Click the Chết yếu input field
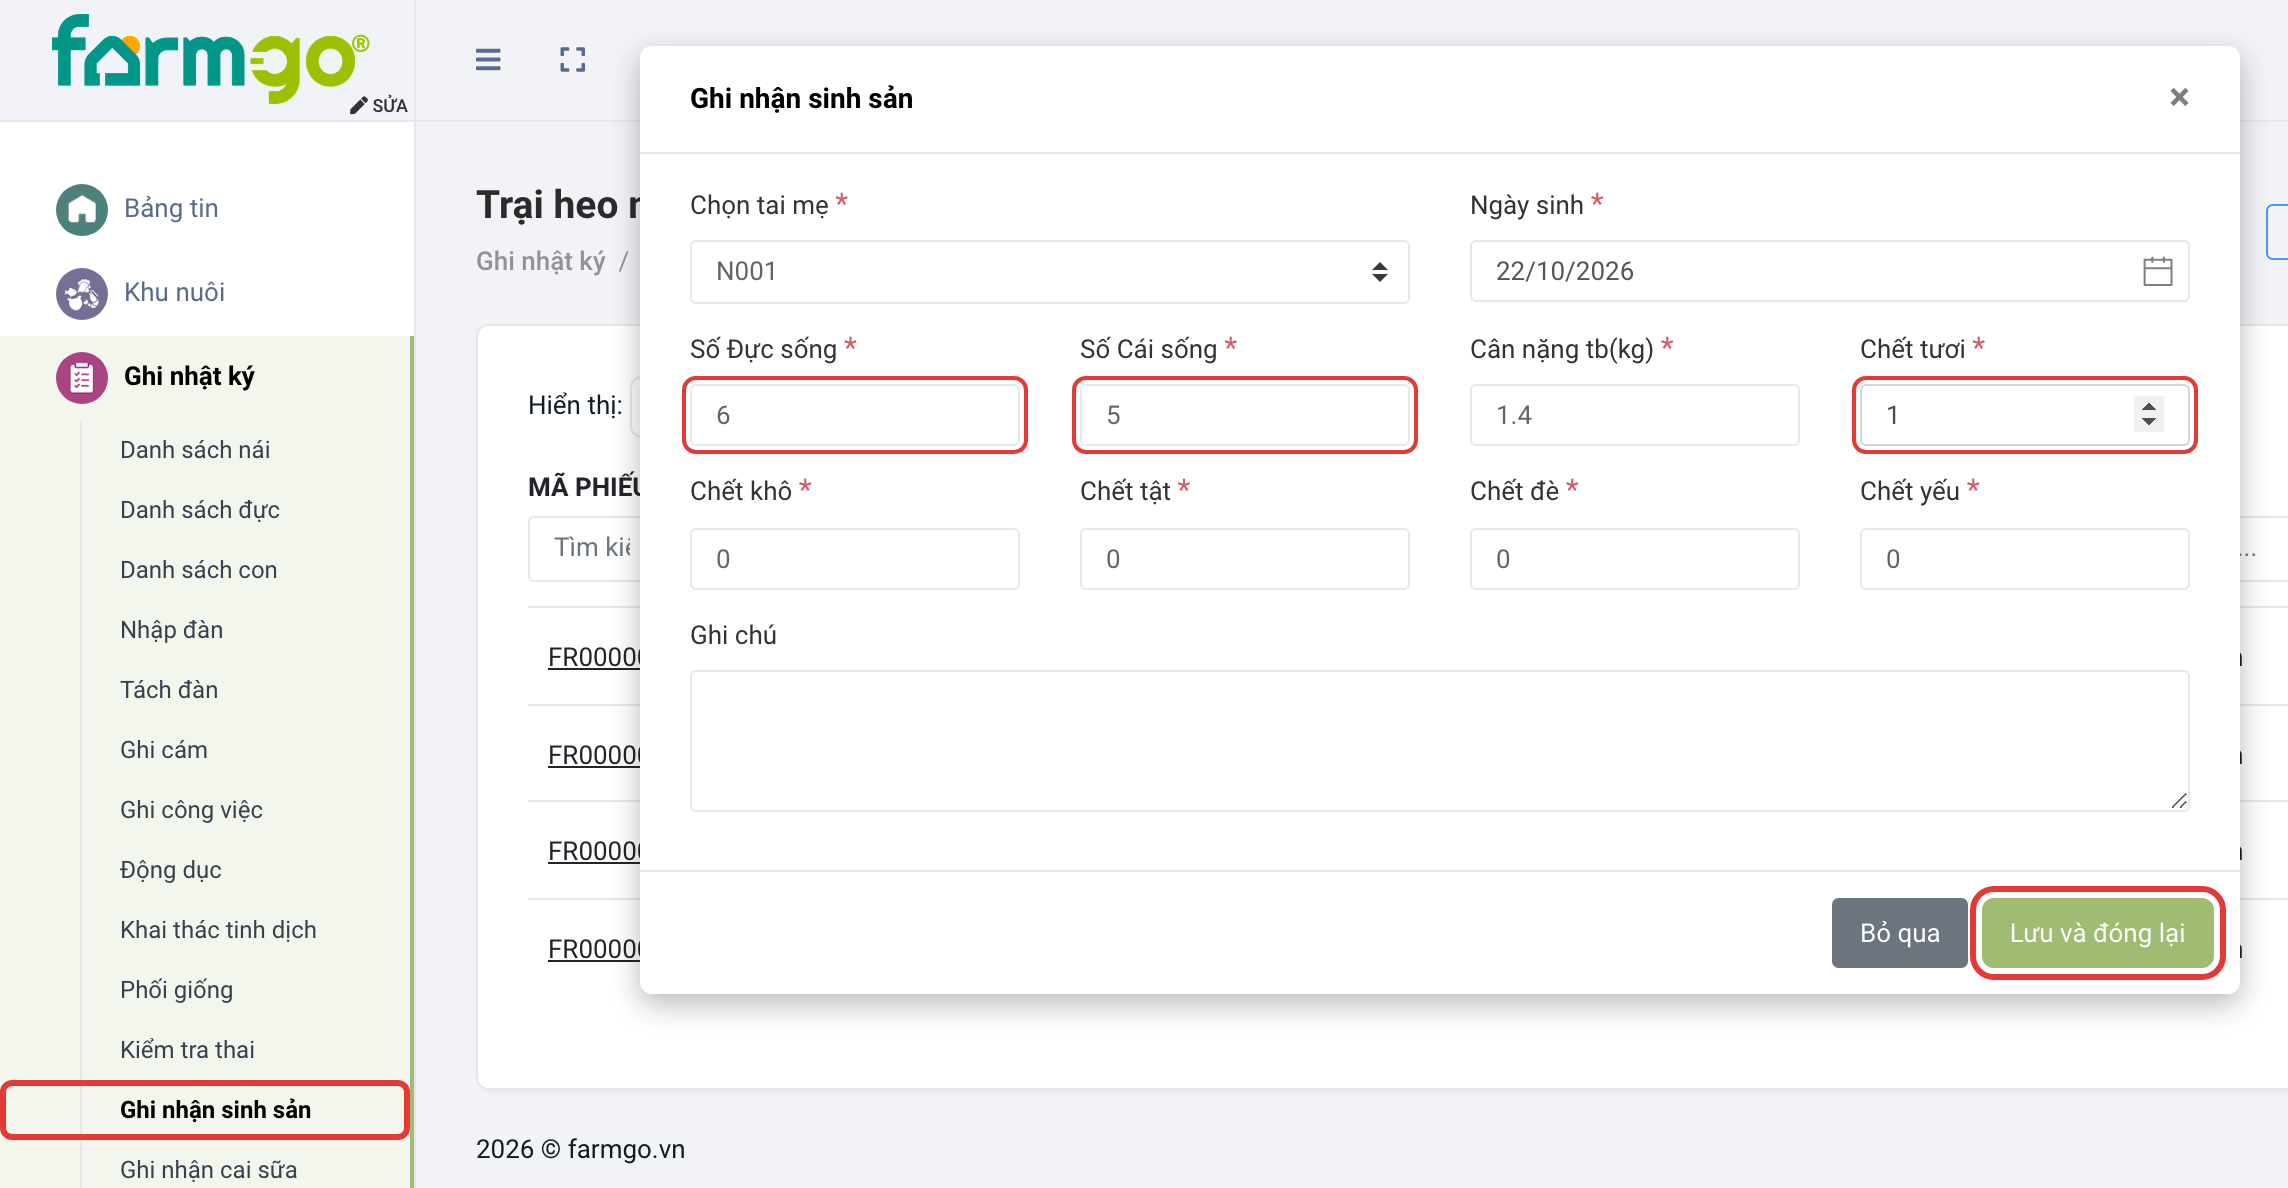The image size is (2288, 1188). click(2024, 558)
